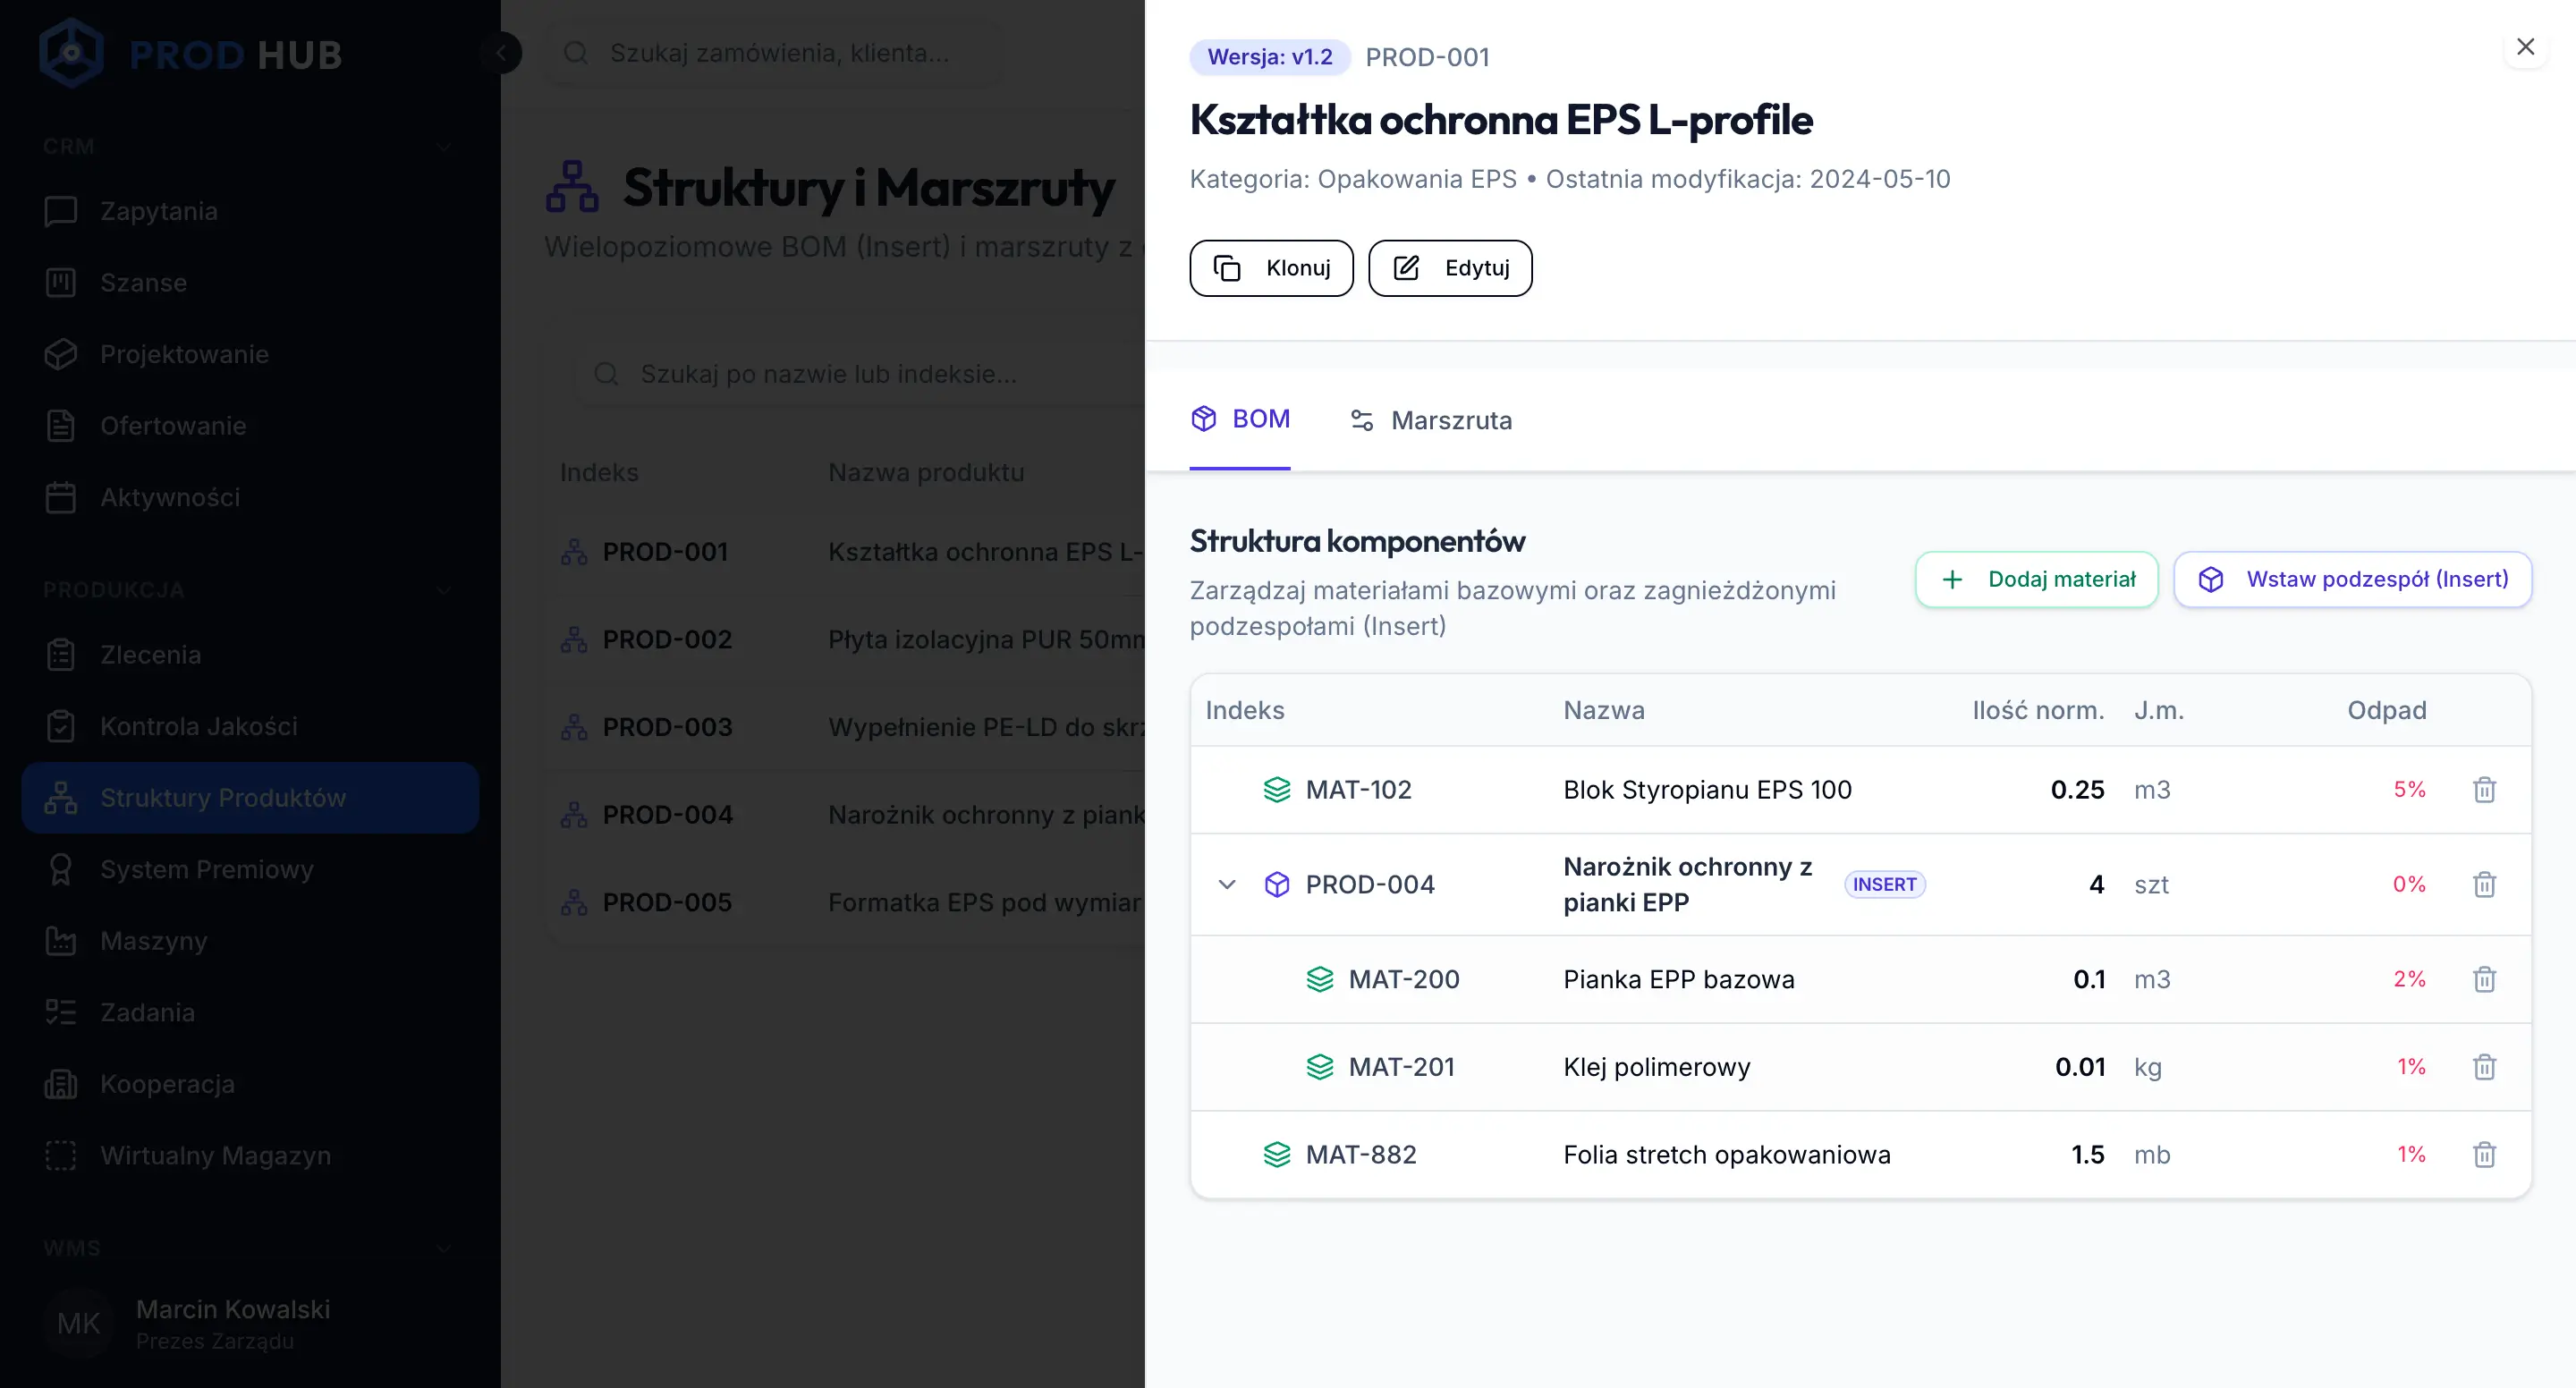Expand the WMS sidebar section
The height and width of the screenshot is (1388, 2576).
pos(444,1248)
